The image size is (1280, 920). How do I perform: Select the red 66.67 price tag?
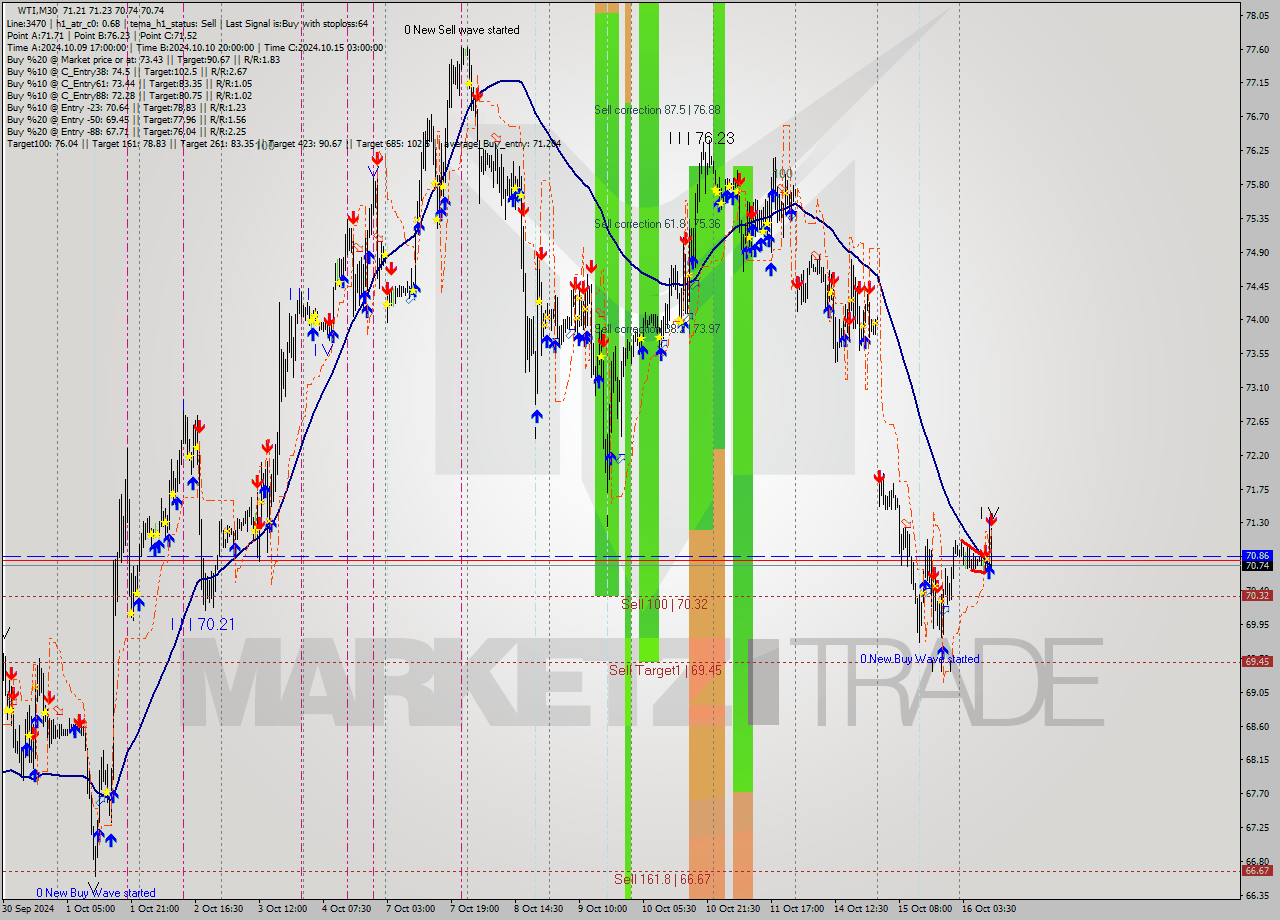click(1256, 870)
